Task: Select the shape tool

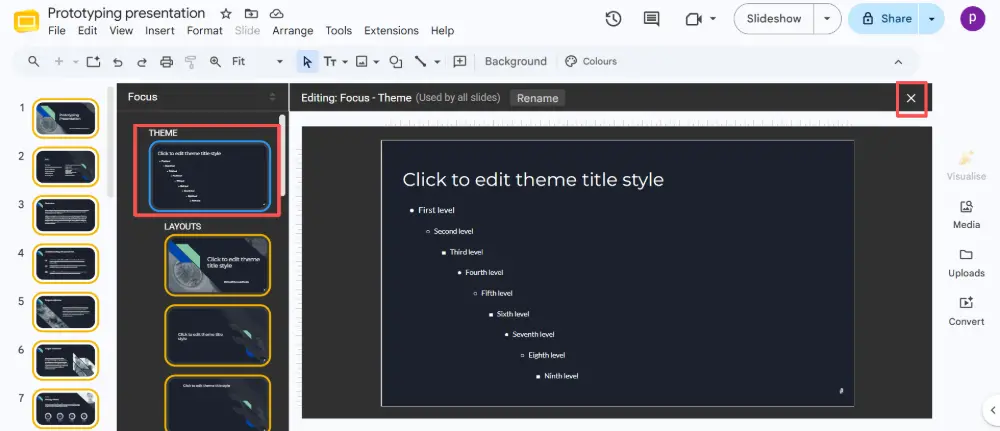Action: [396, 62]
